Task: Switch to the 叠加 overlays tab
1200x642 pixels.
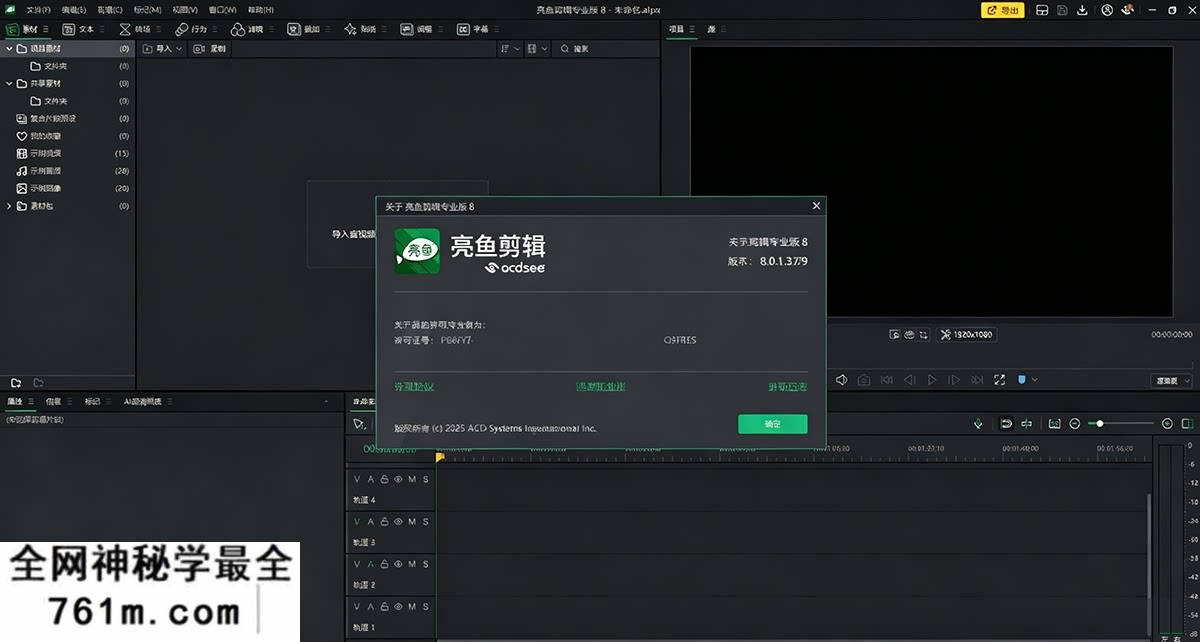Action: click(x=302, y=30)
